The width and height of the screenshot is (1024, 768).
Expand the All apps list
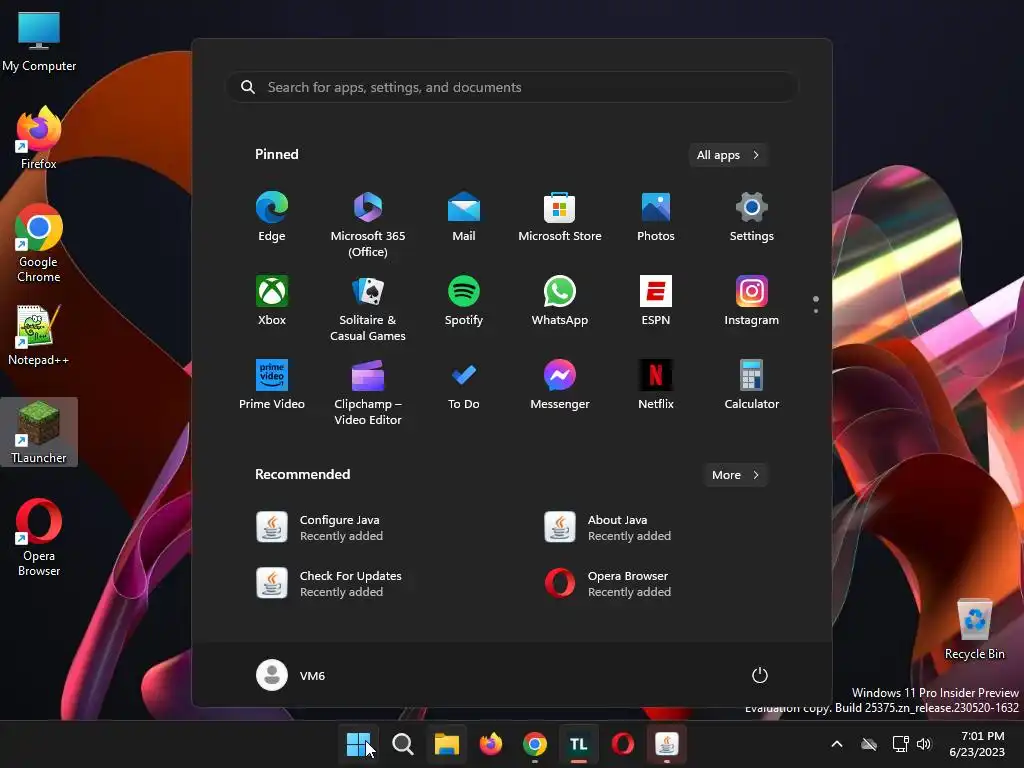(728, 155)
